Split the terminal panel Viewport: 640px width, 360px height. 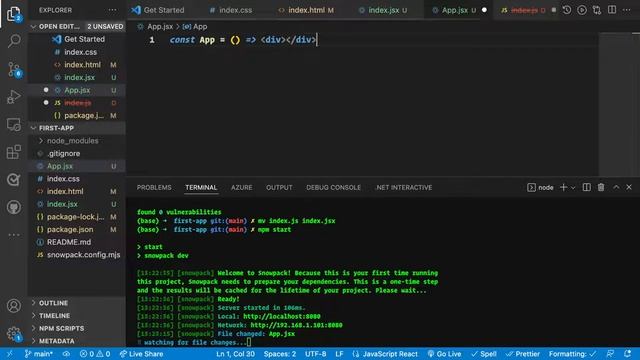coord(587,187)
